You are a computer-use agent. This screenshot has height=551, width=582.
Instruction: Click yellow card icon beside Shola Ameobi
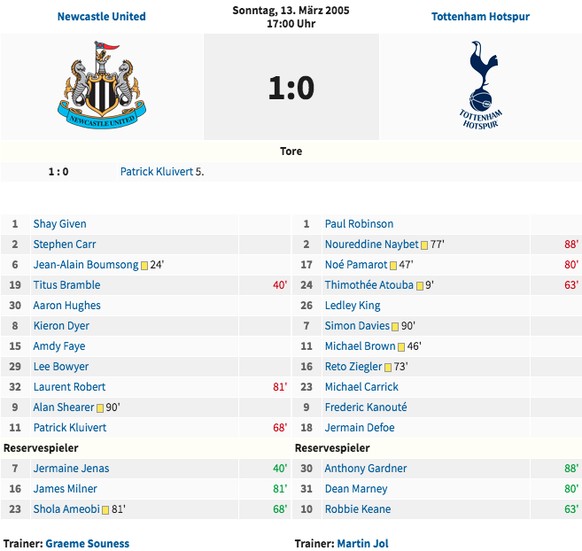pyautogui.click(x=105, y=510)
